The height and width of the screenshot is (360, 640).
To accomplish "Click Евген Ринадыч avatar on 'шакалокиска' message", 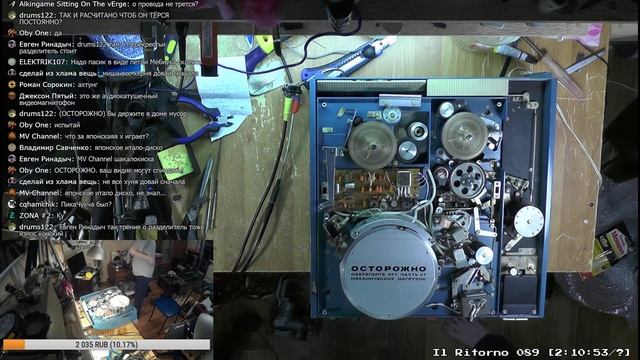I will (x=12, y=159).
